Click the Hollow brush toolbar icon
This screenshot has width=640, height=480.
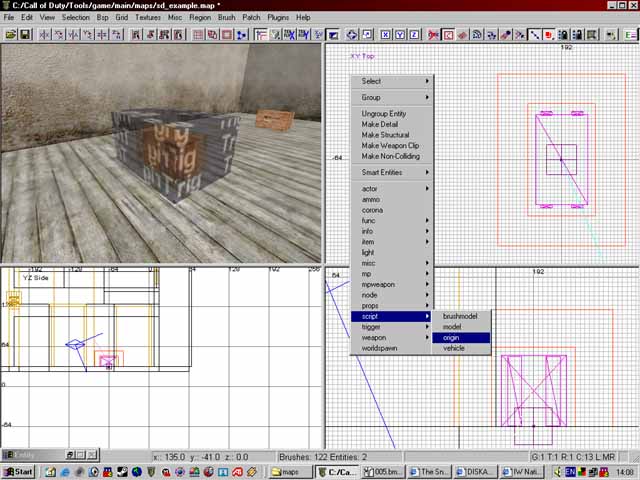[x=228, y=34]
